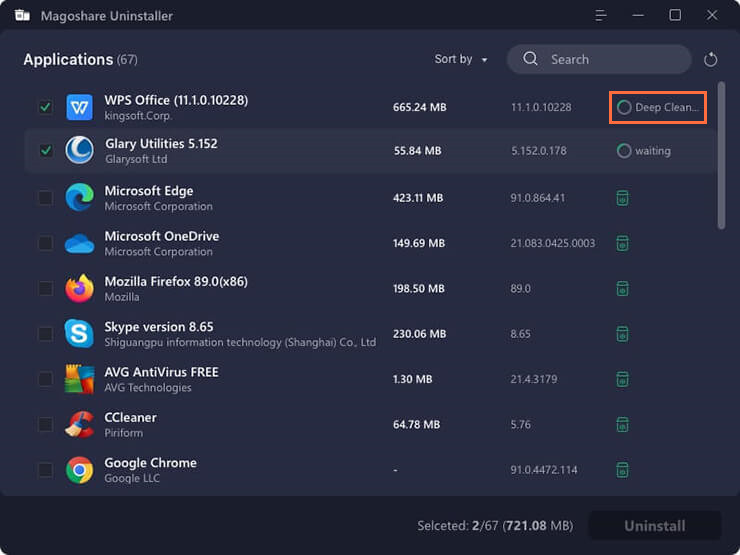
Task: Click the Skype app icon
Action: point(79,334)
